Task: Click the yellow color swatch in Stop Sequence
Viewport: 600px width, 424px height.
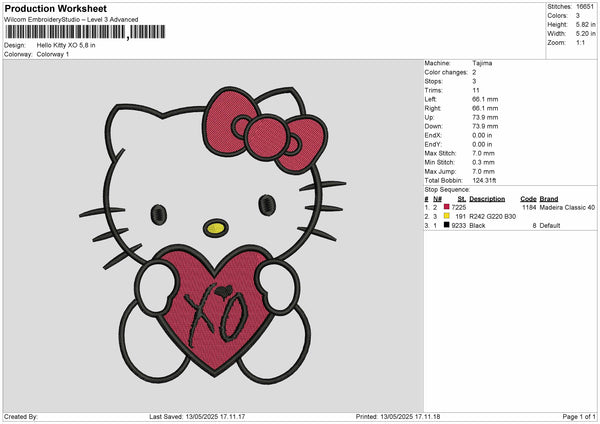Action: pyautogui.click(x=446, y=216)
